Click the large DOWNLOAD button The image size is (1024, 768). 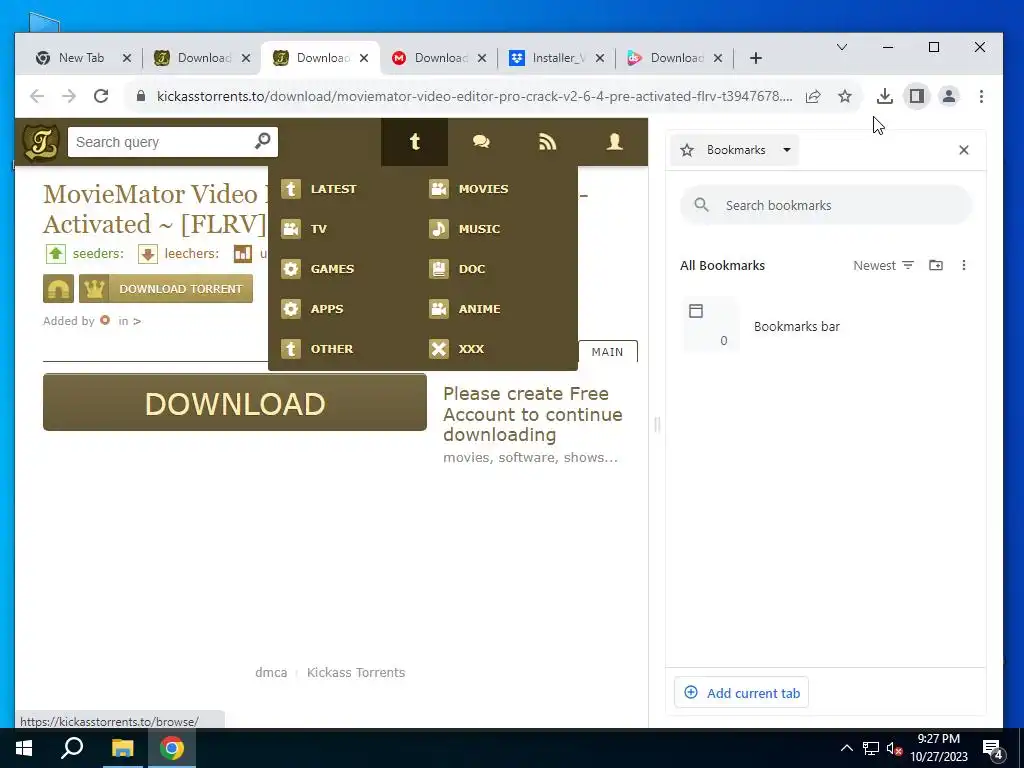click(x=234, y=402)
